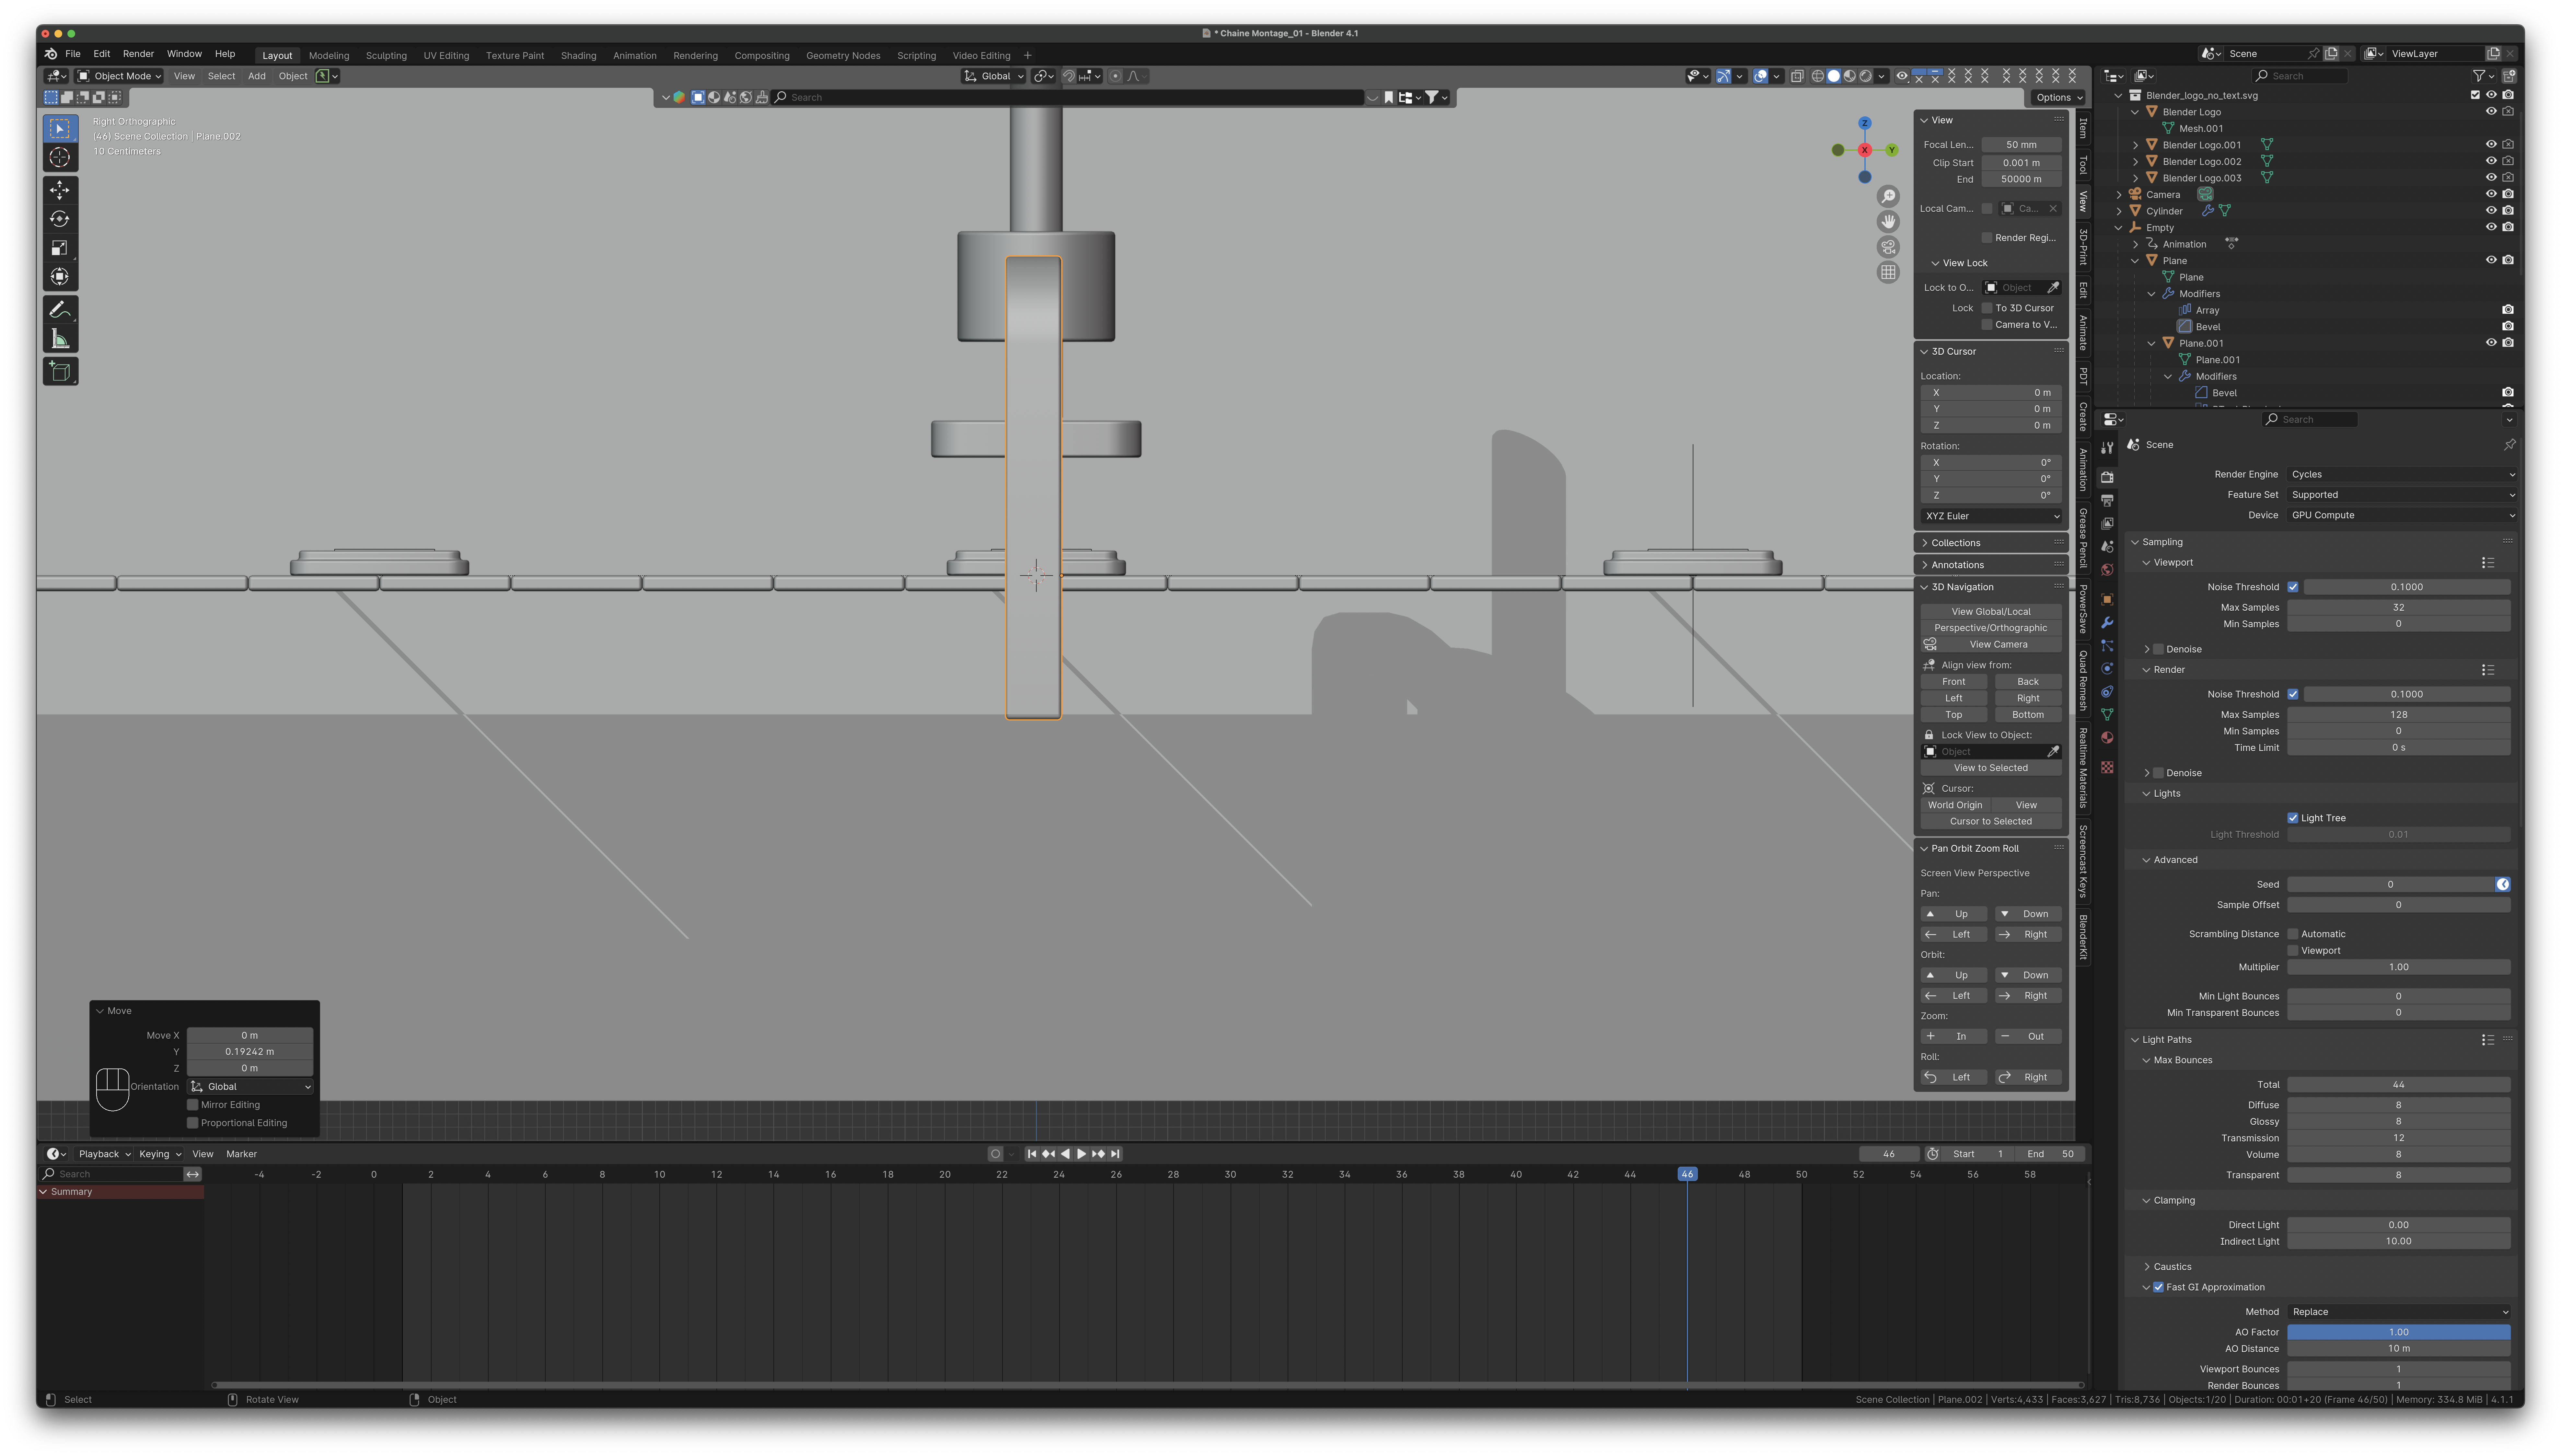
Task: Open the Material properties tab icon
Action: (2107, 738)
